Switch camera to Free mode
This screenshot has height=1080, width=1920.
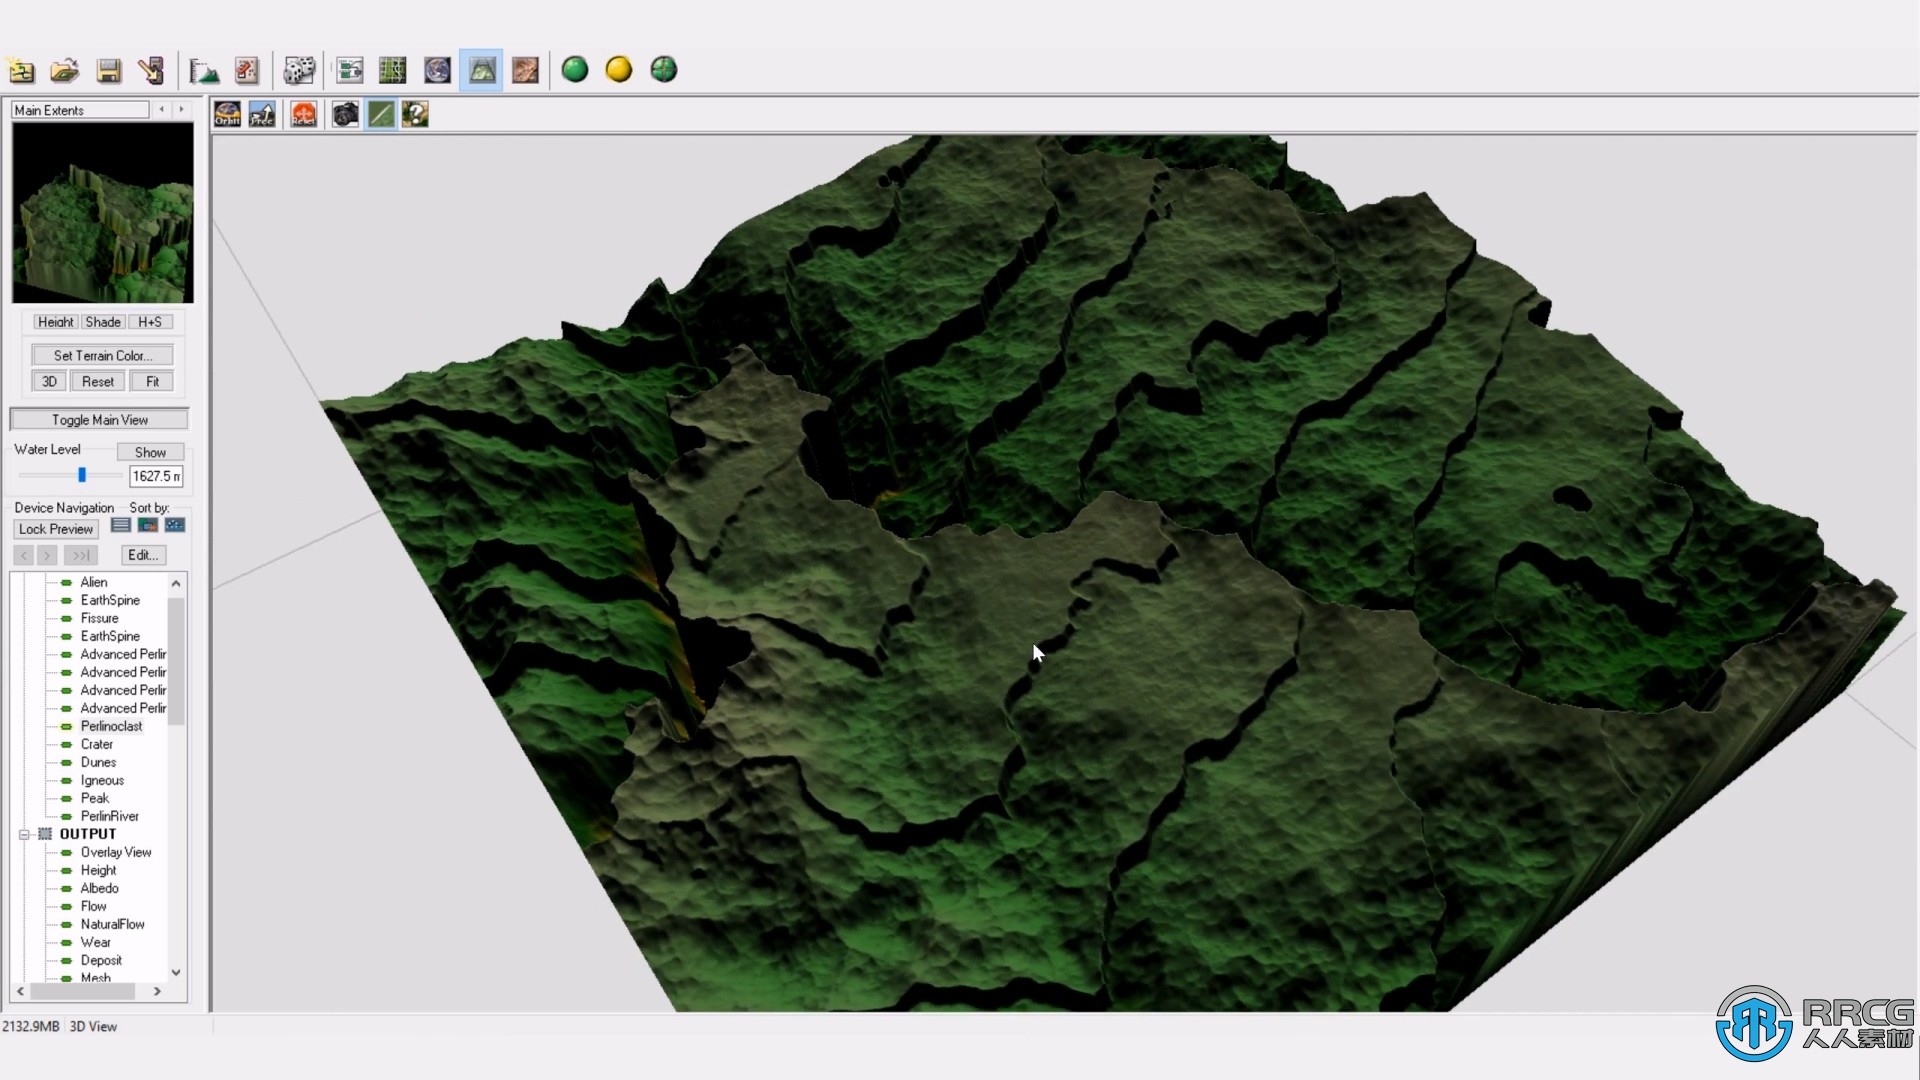[262, 114]
